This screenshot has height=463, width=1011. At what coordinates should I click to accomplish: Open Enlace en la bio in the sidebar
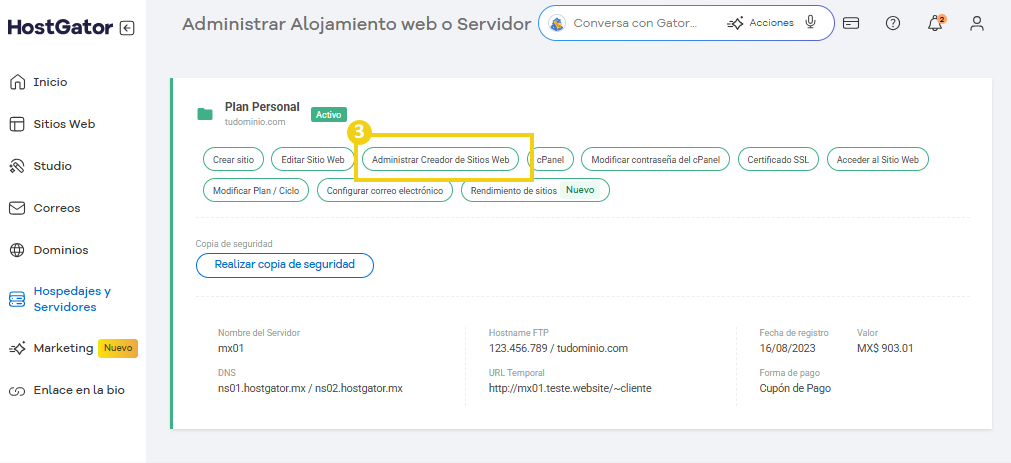coord(78,390)
